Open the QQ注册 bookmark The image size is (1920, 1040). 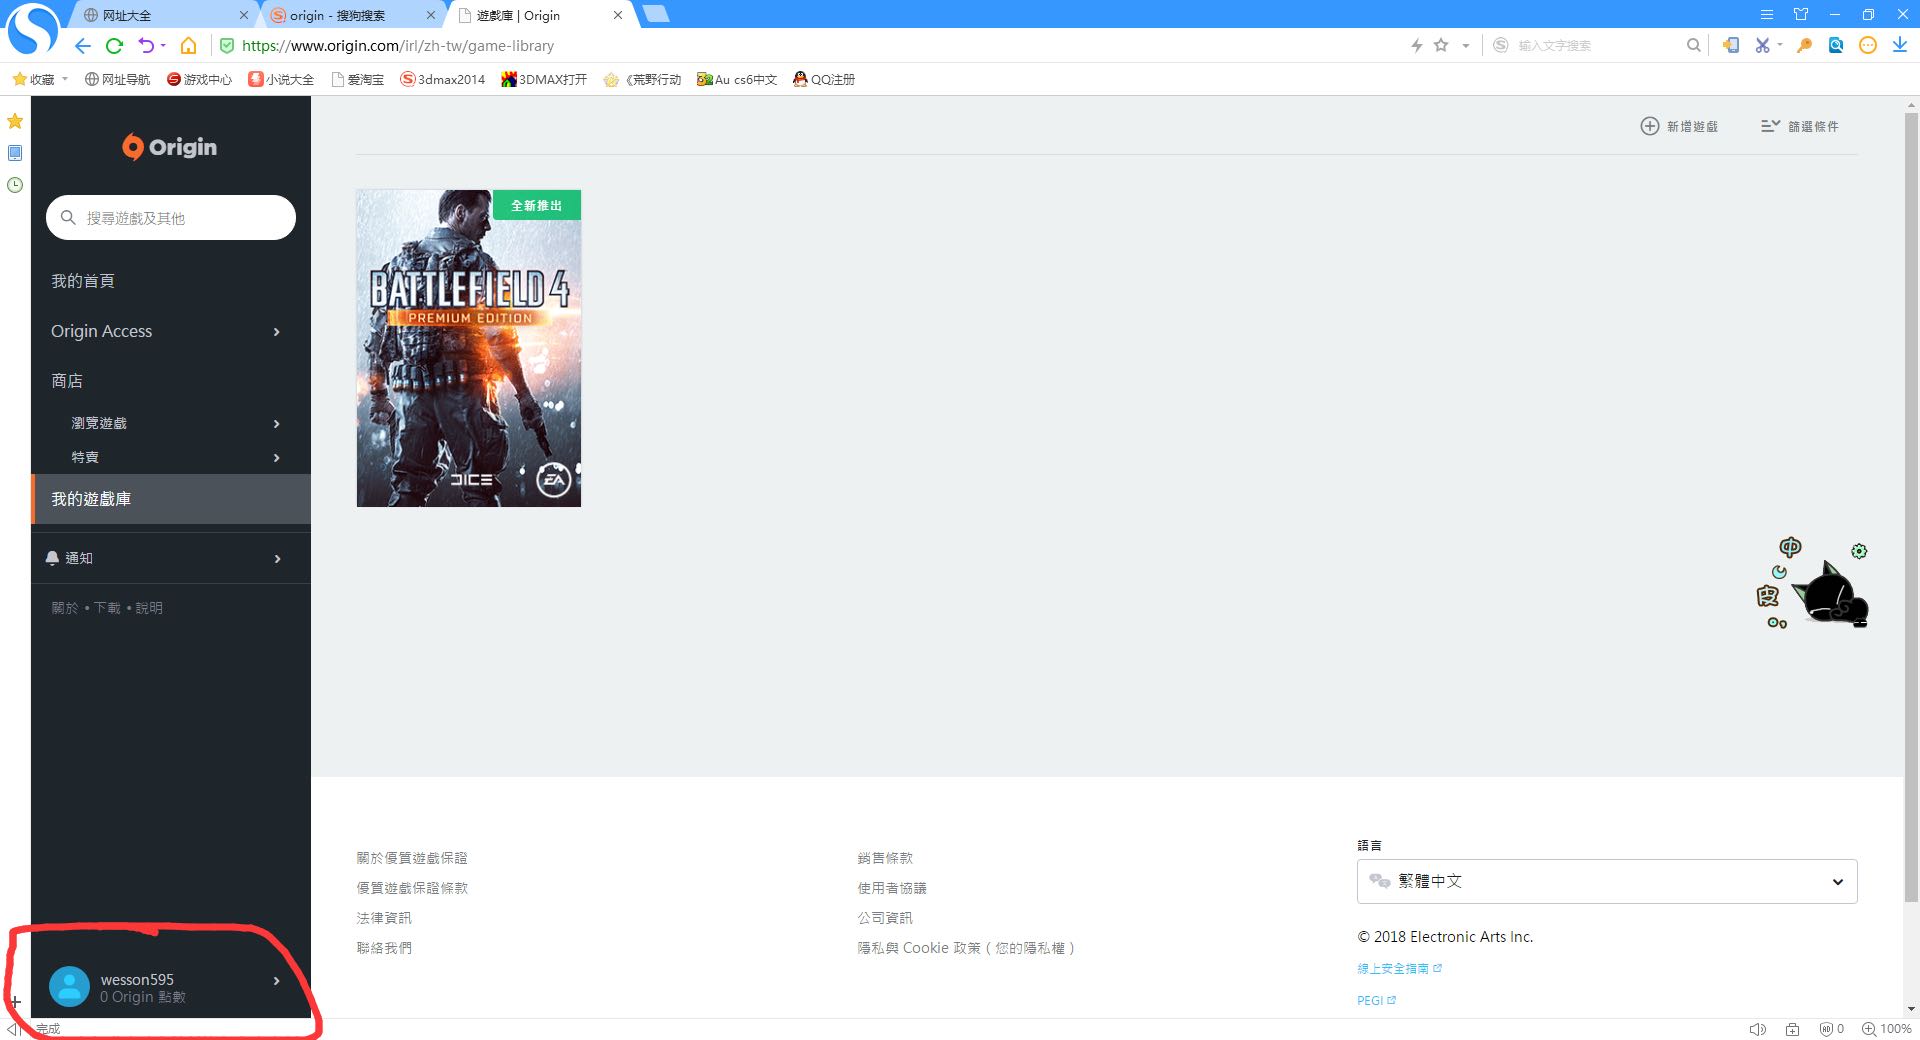point(824,79)
